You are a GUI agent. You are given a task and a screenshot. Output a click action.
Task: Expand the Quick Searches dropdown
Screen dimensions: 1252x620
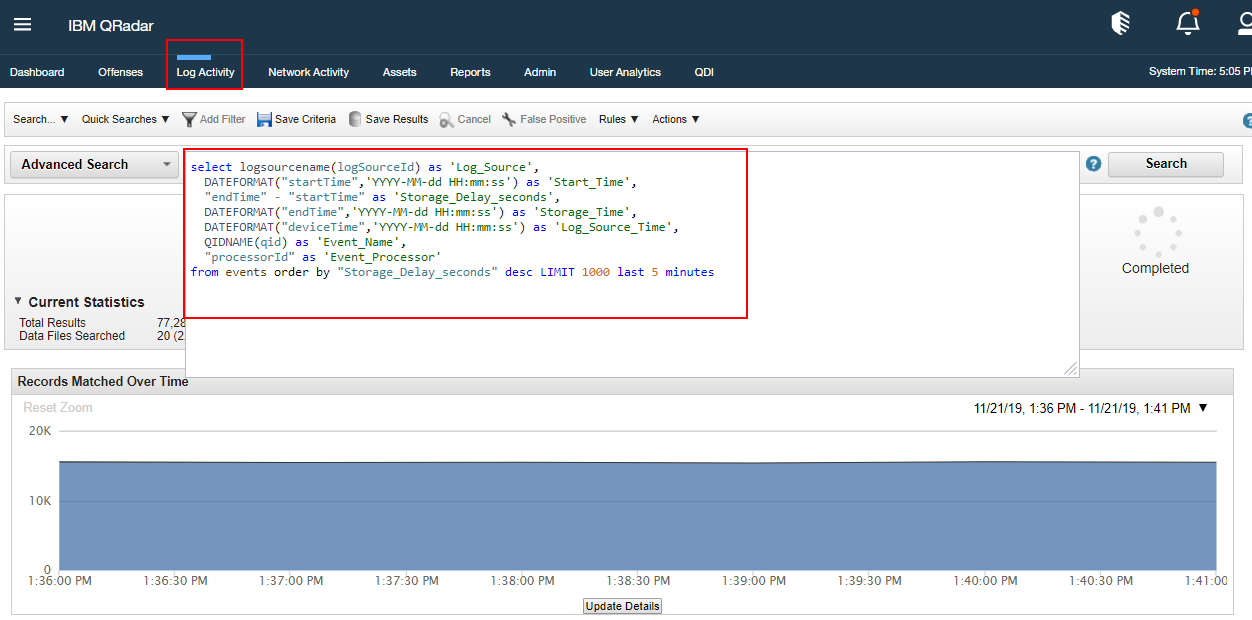click(126, 119)
